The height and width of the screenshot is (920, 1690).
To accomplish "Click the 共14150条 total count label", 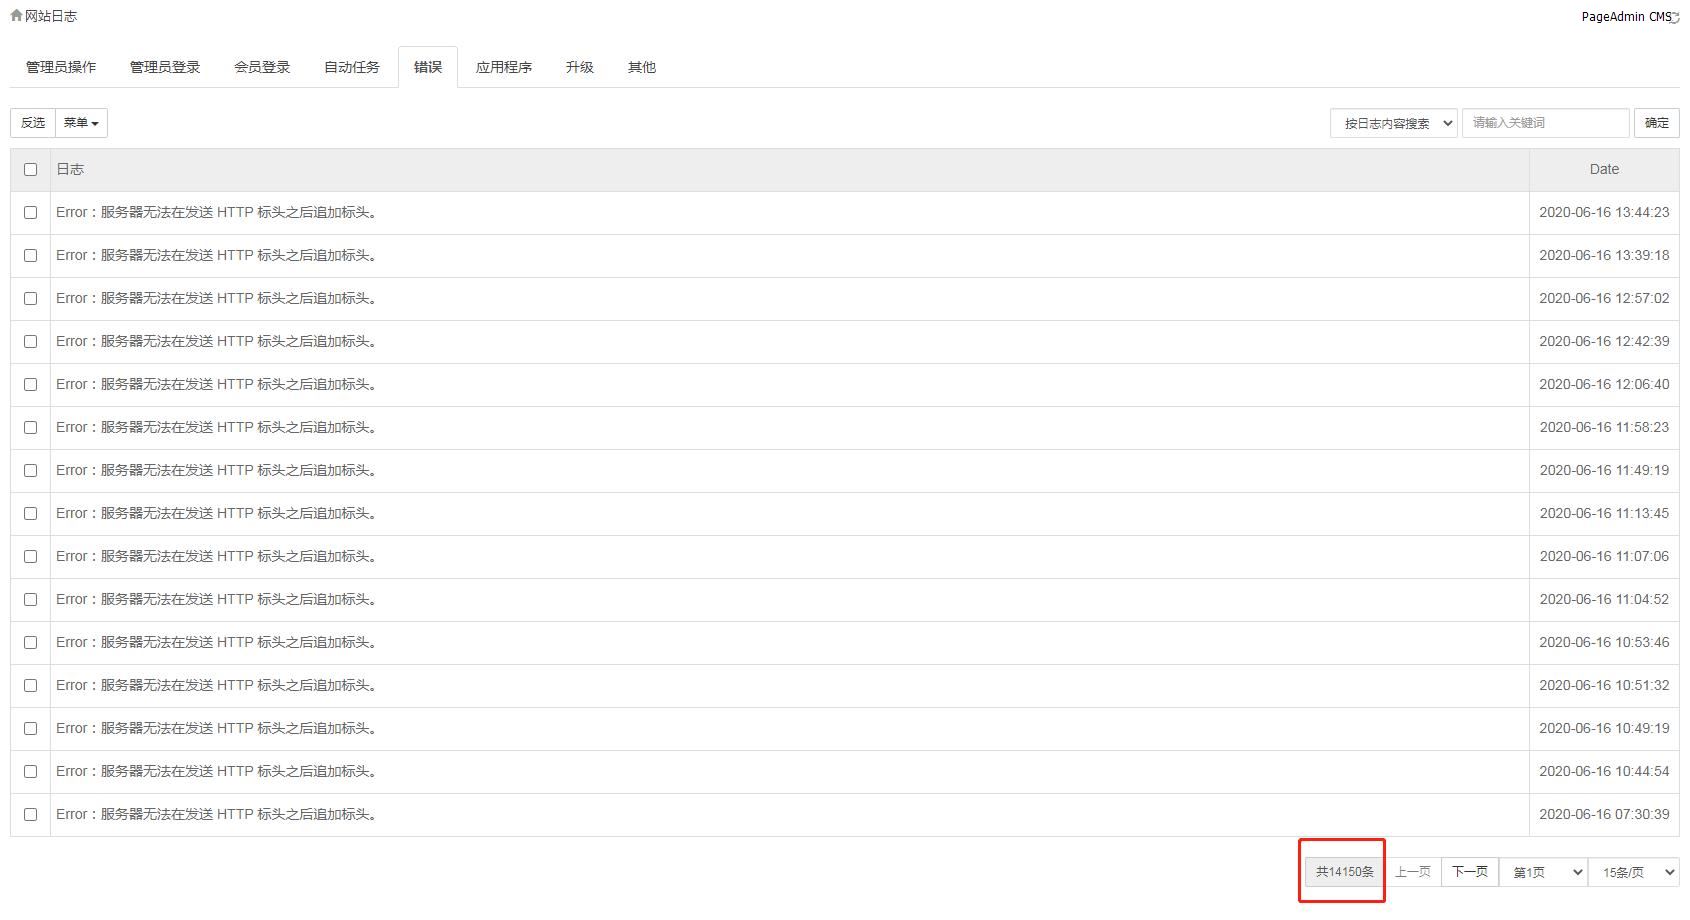I will point(1344,872).
